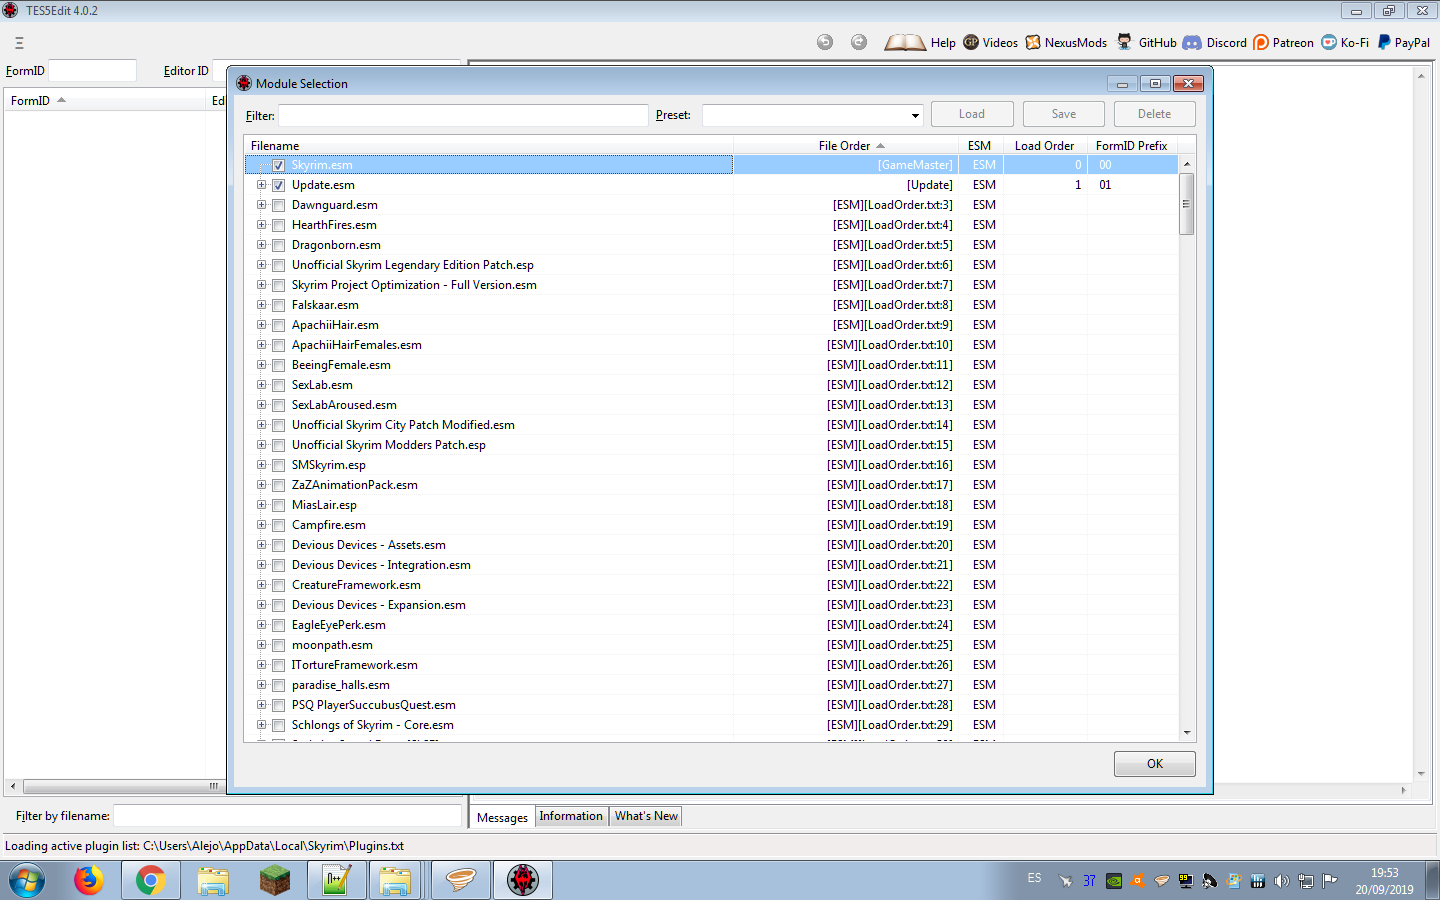The width and height of the screenshot is (1440, 900).
Task: Open the PayPal icon
Action: (1384, 42)
